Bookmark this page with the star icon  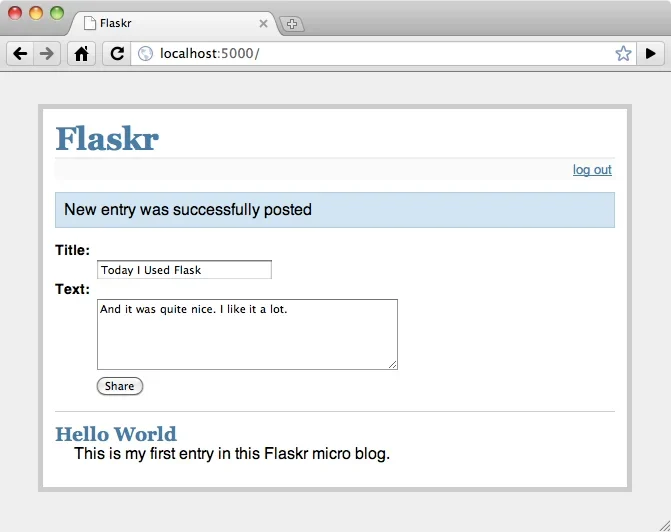click(x=623, y=53)
